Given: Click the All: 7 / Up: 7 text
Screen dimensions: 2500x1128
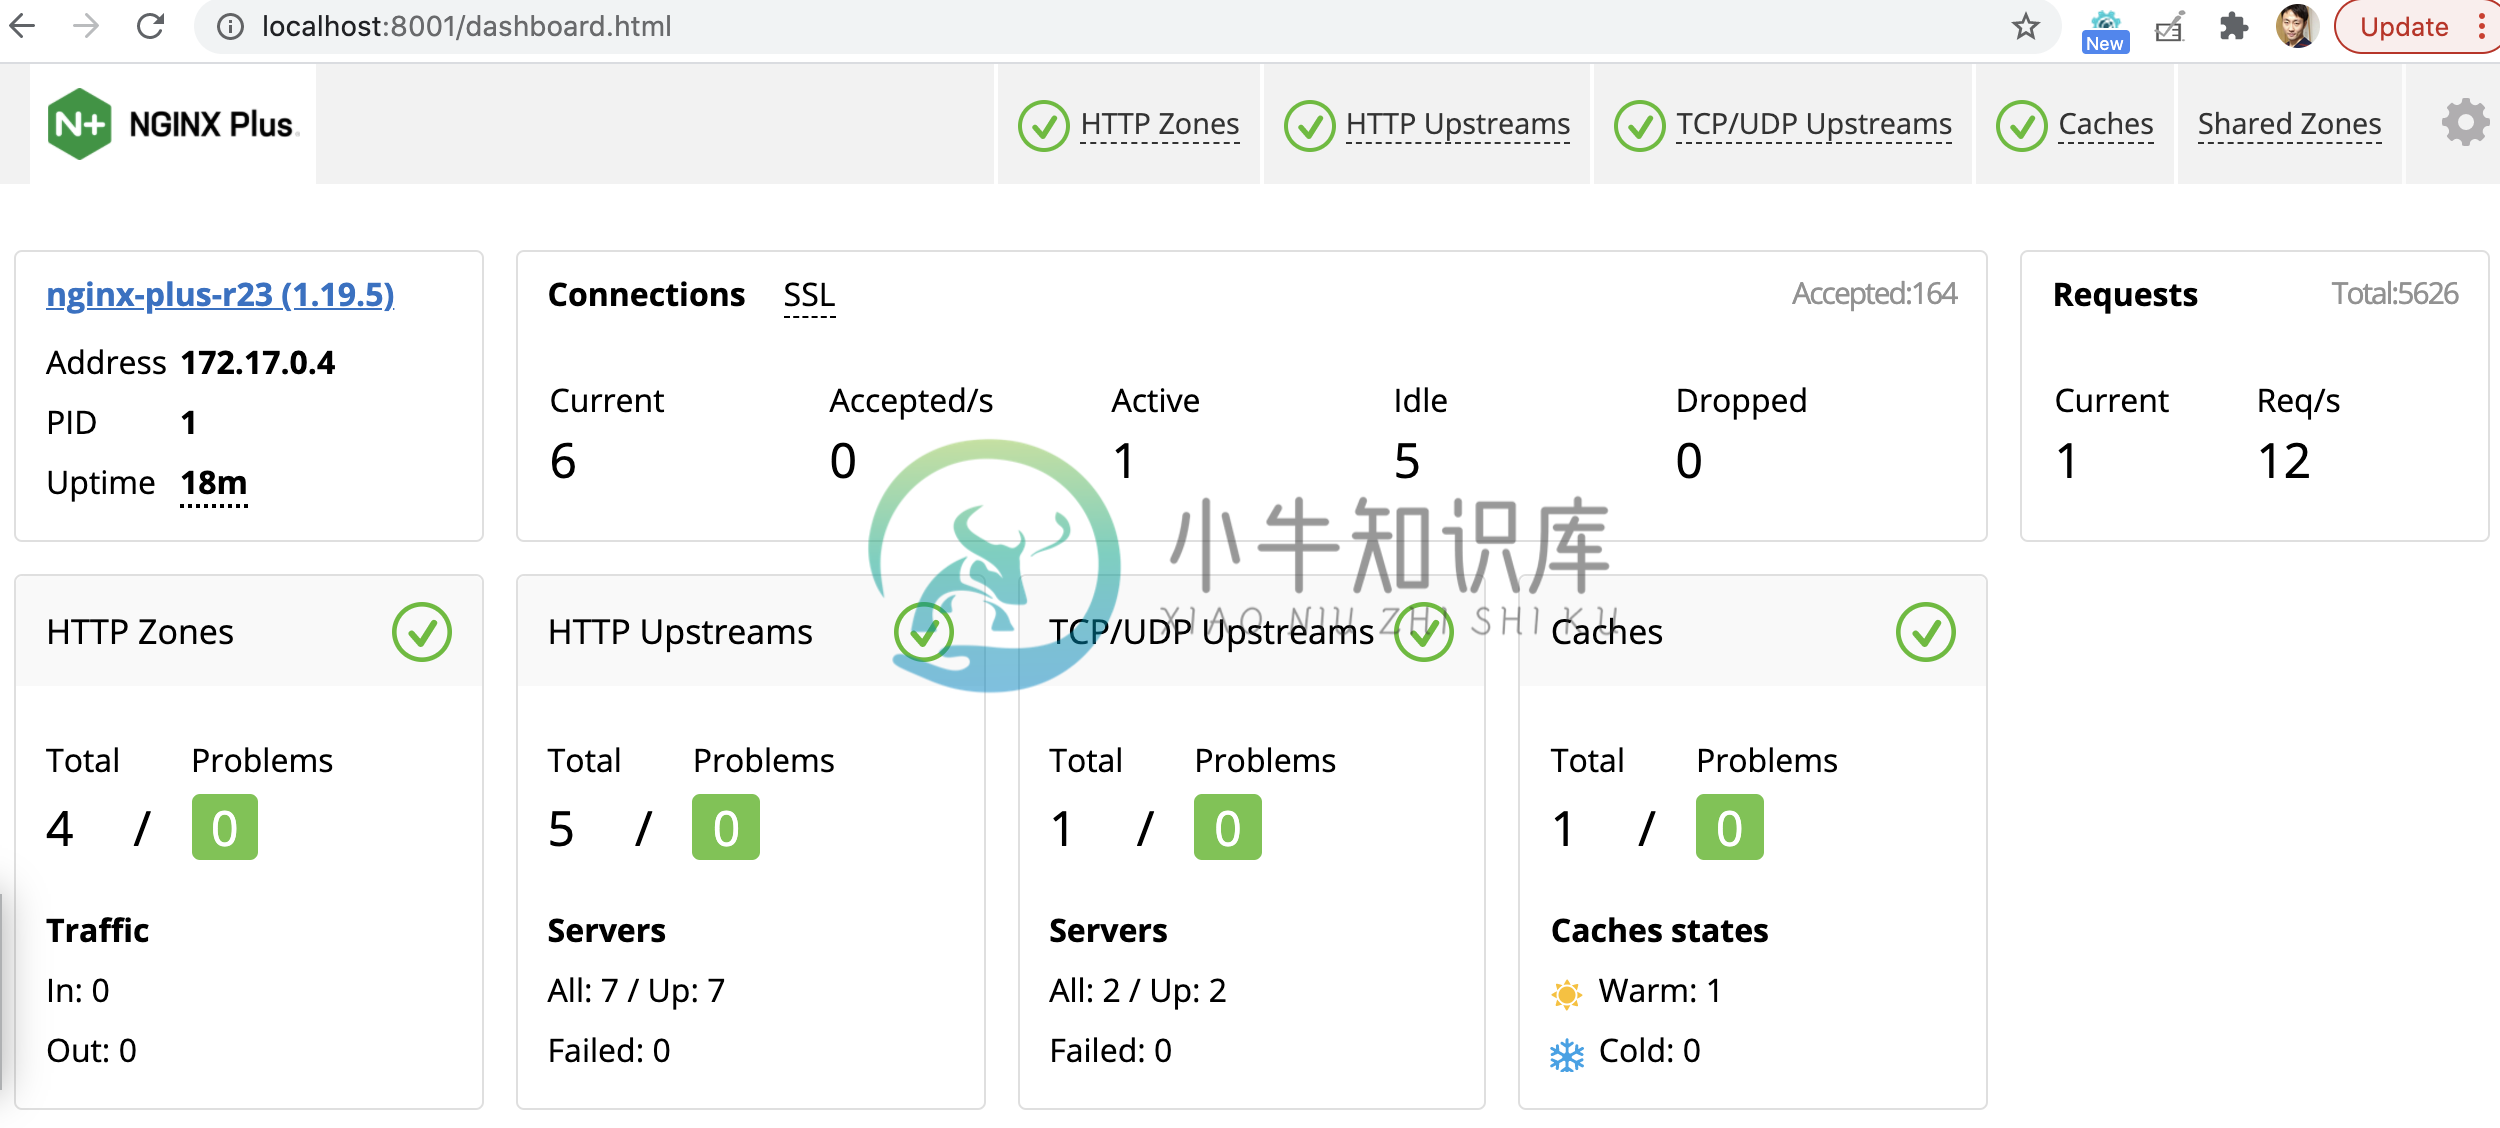Looking at the screenshot, I should pyautogui.click(x=636, y=991).
